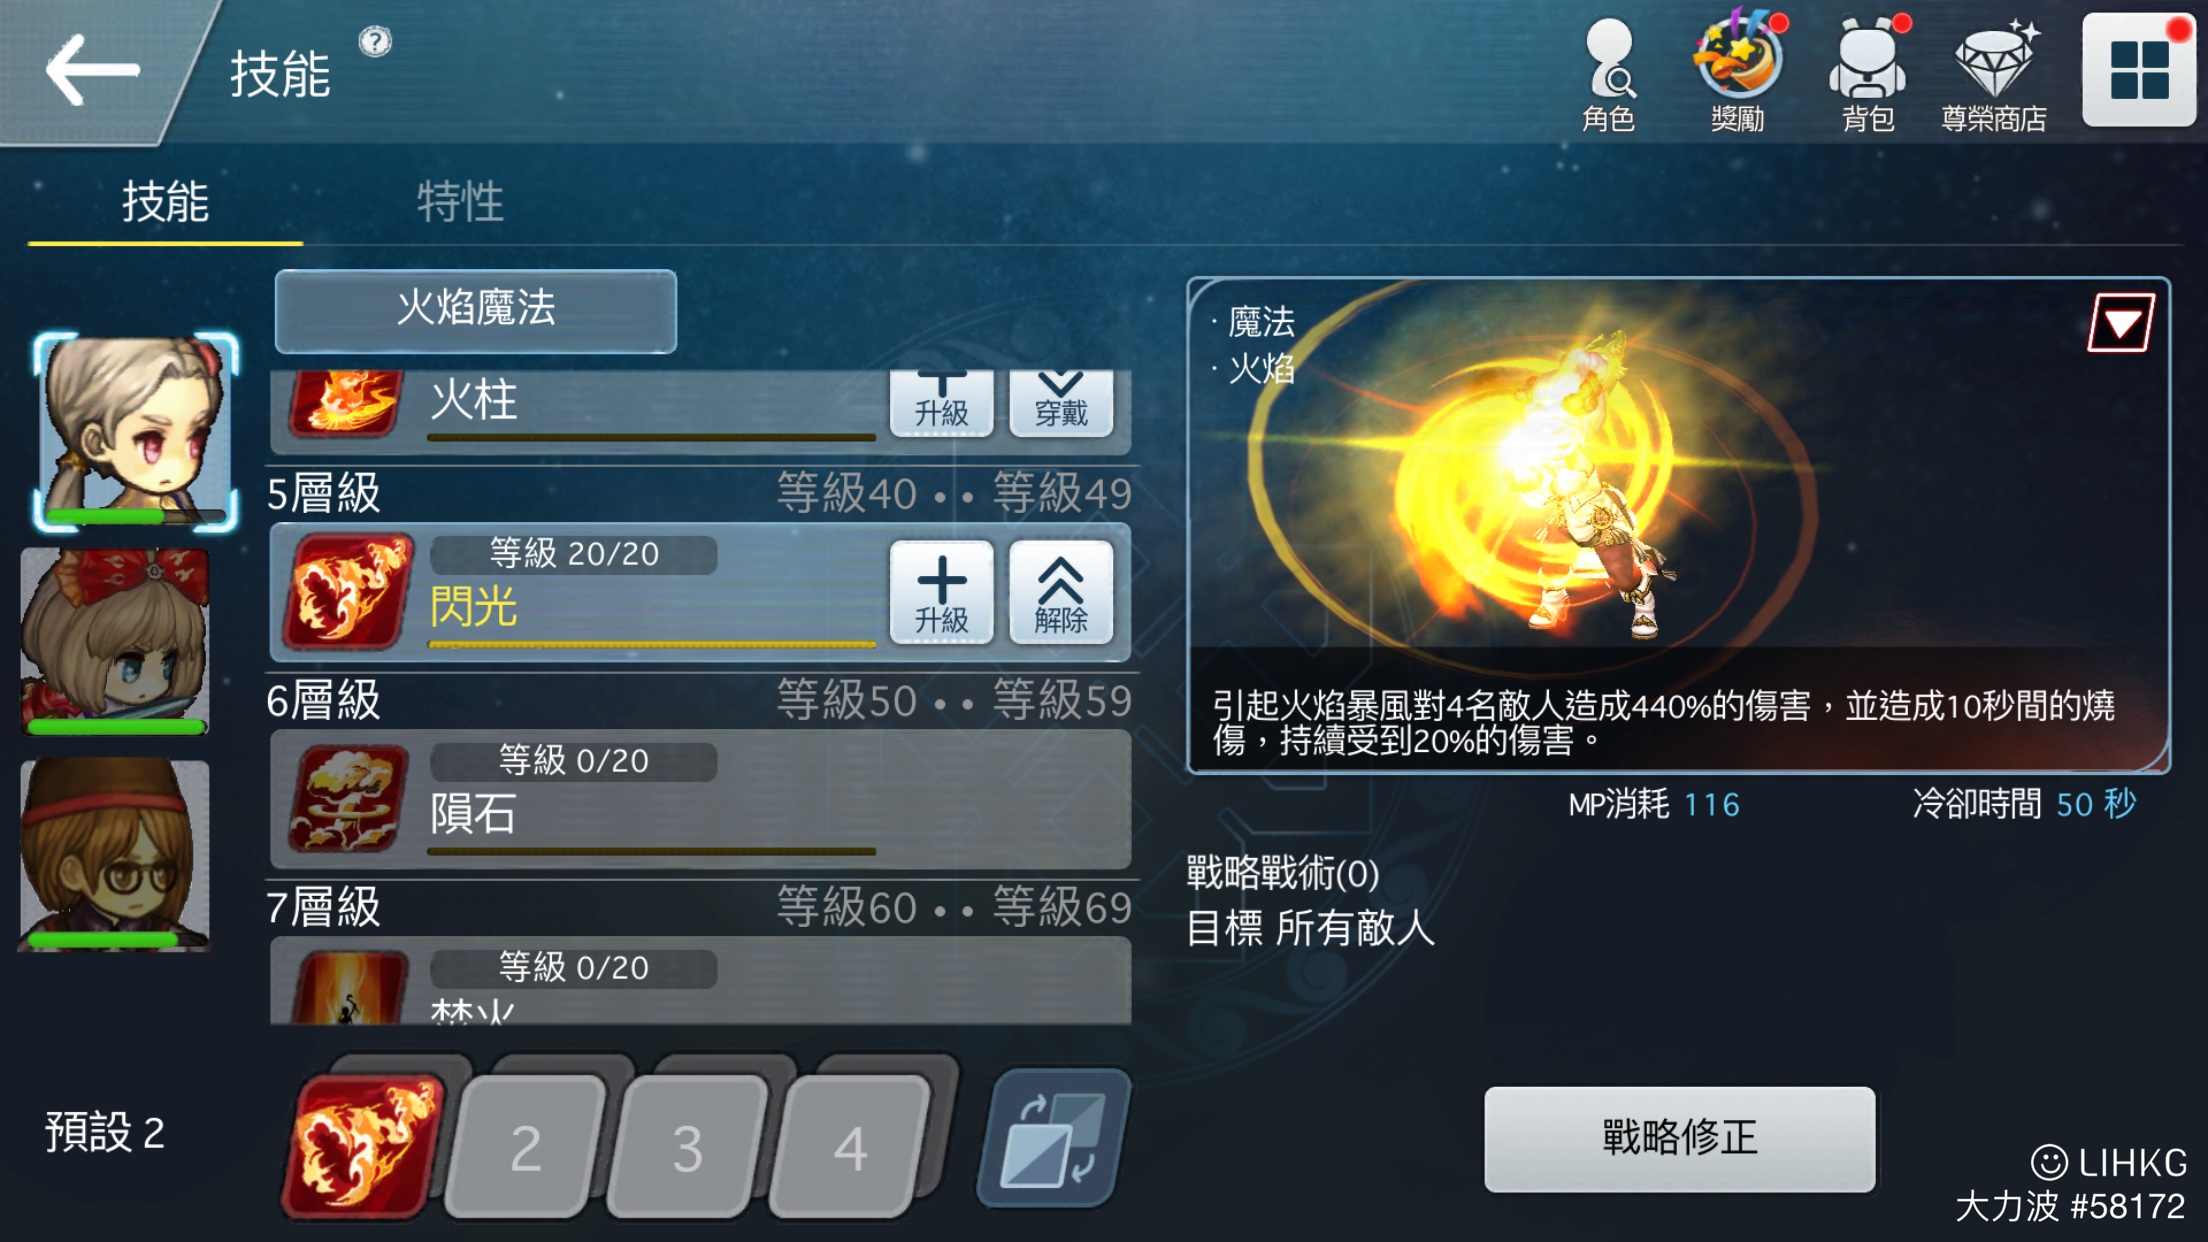Equip 火柱 with the 穿戴 button

point(1061,403)
